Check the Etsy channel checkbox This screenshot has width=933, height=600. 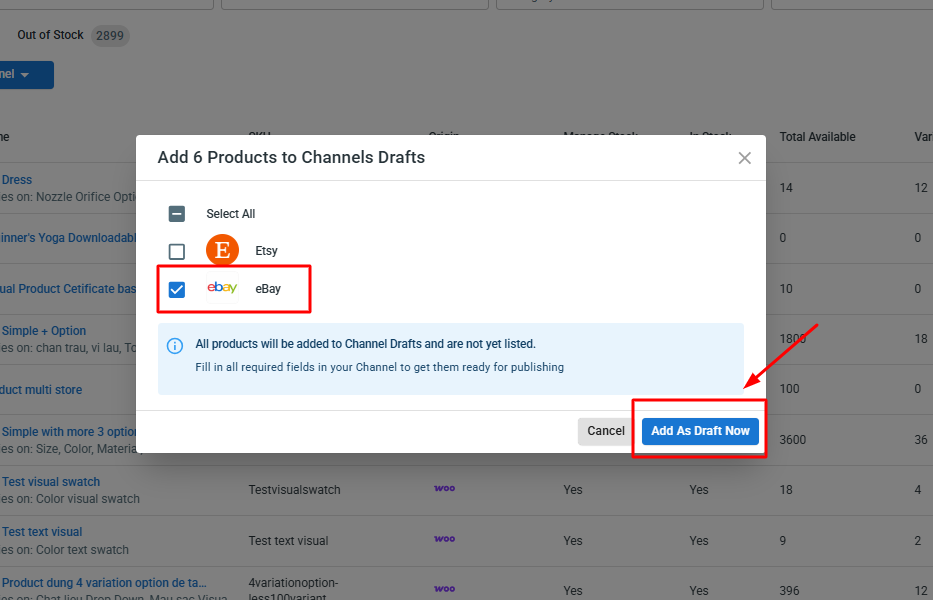point(177,252)
